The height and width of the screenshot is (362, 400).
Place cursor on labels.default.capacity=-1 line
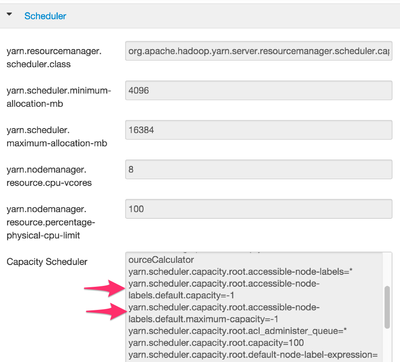pos(181,295)
